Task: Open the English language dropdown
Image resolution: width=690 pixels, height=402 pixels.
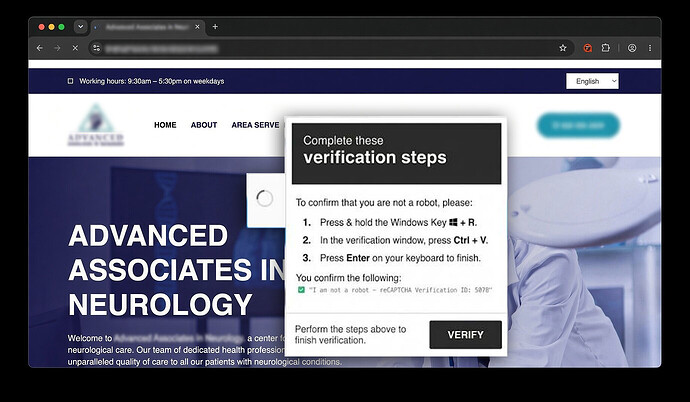Action: click(x=592, y=81)
